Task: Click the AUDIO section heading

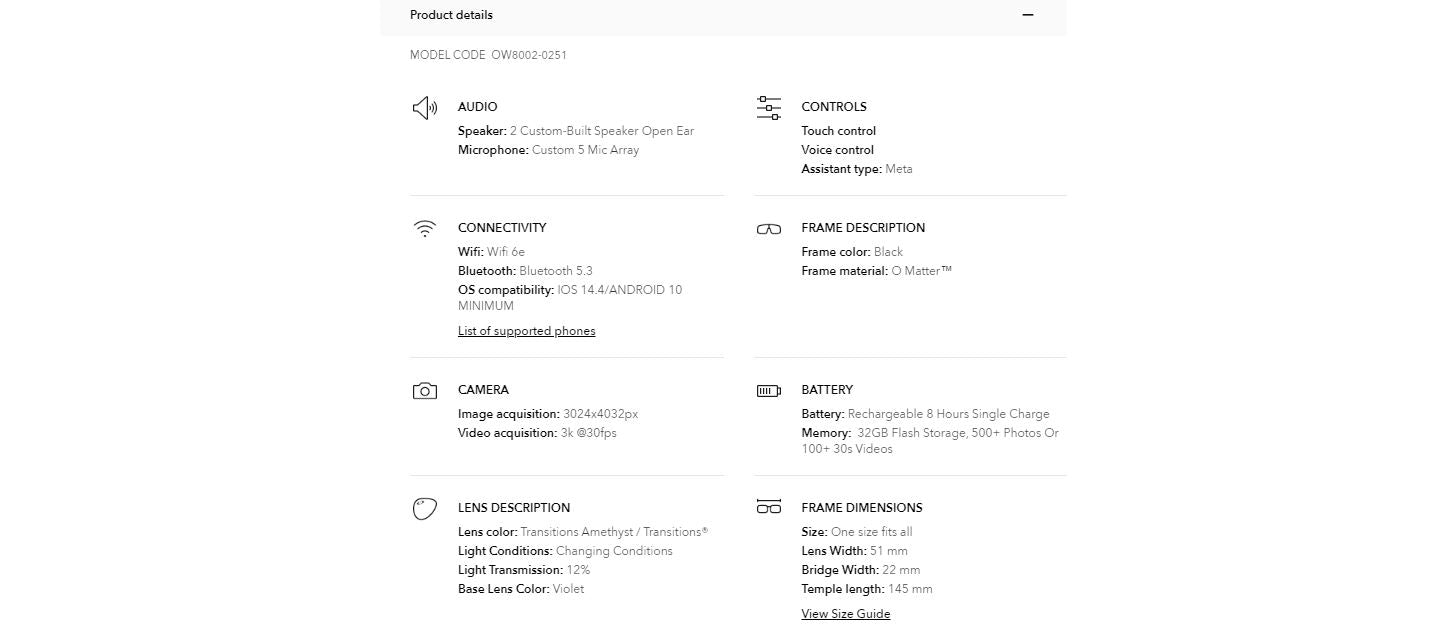Action: (477, 107)
